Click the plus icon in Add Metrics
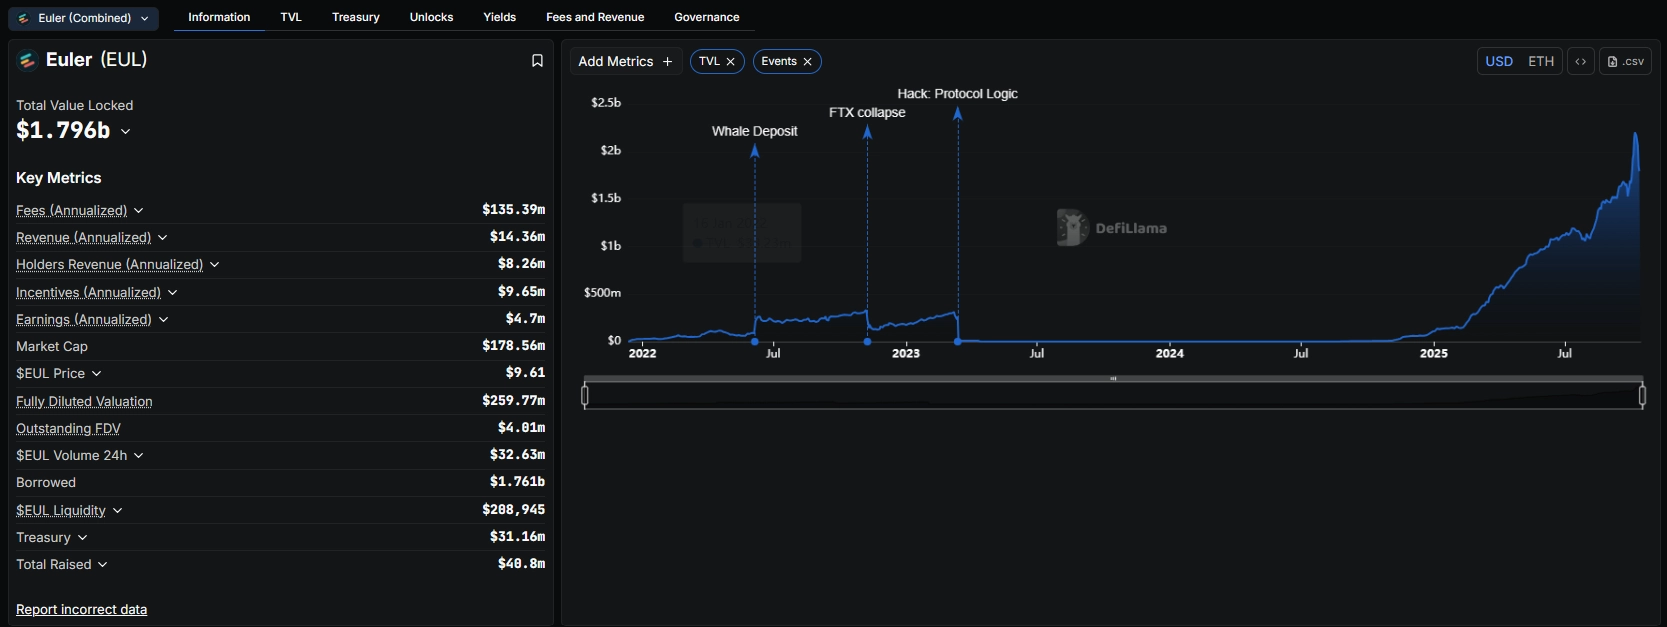The image size is (1667, 627). tap(667, 62)
